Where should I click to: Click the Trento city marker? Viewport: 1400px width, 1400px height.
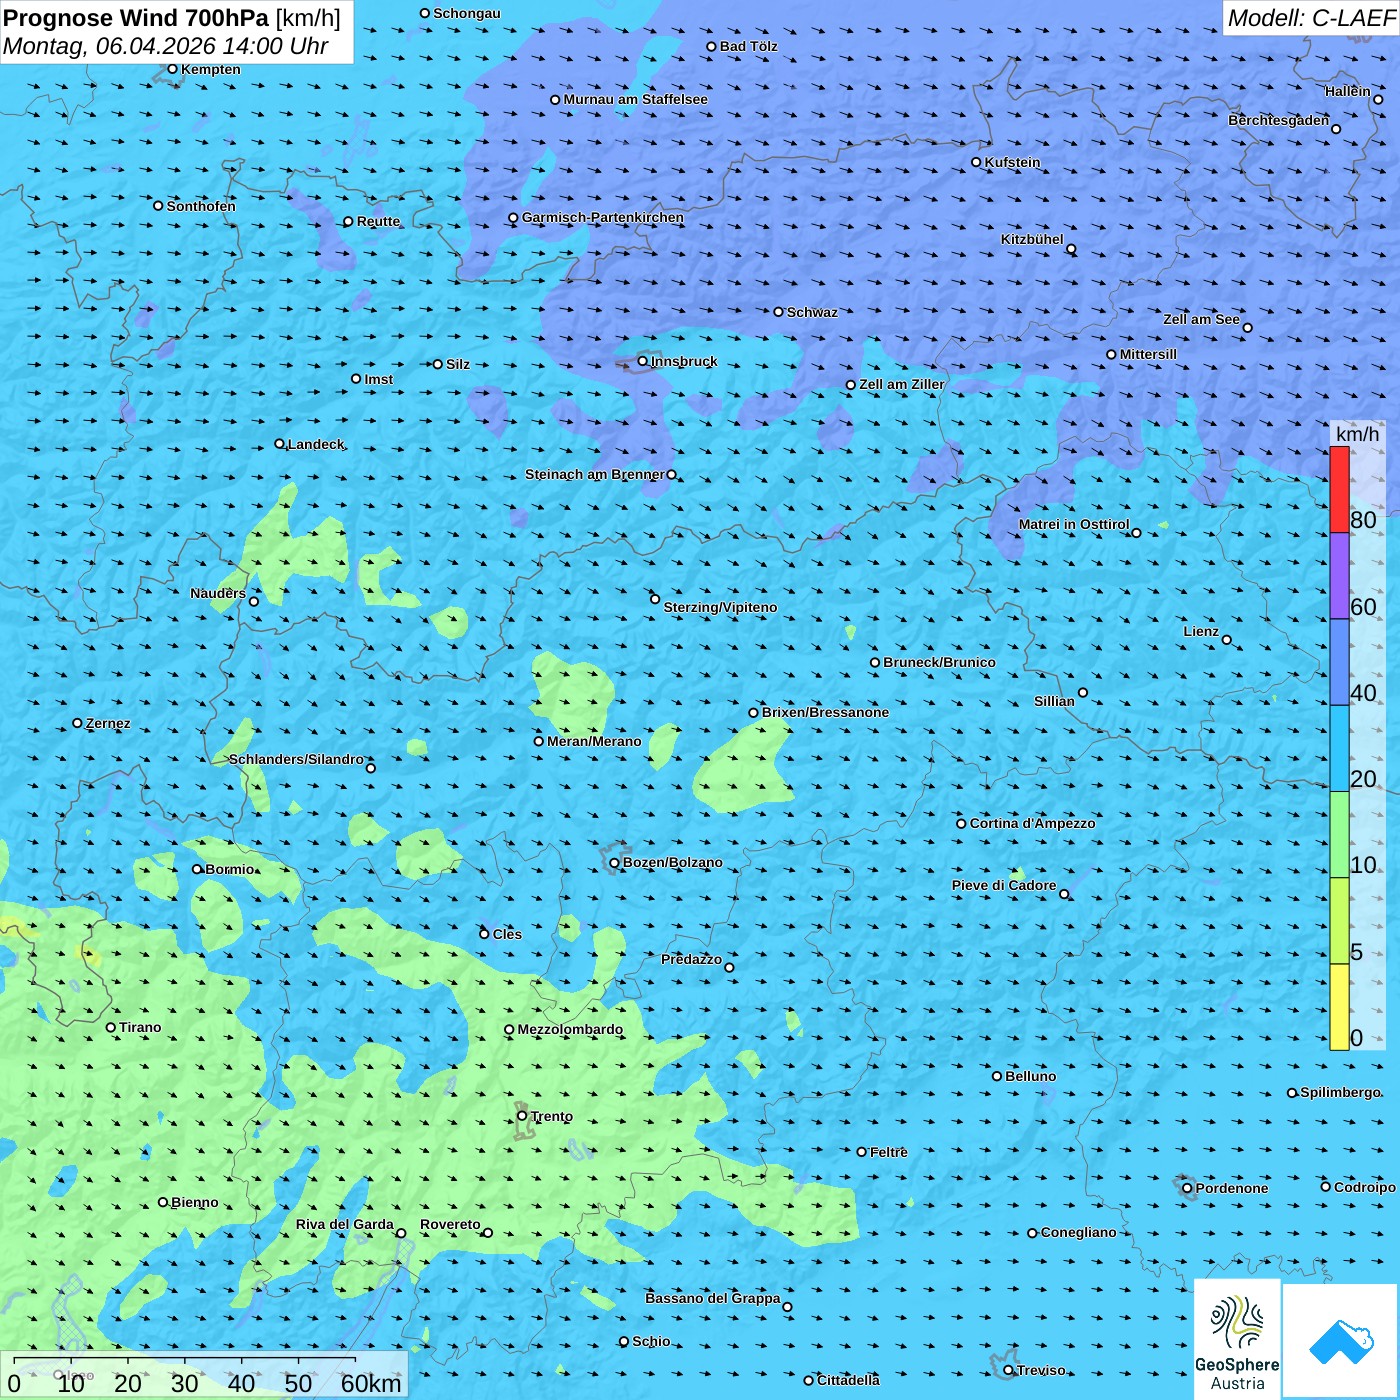point(521,1116)
